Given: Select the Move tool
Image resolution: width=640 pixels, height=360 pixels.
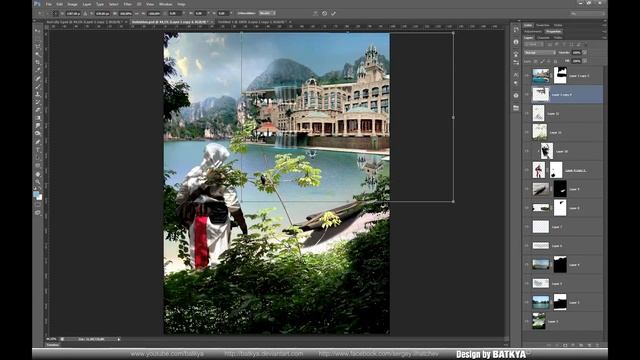Looking at the screenshot, I should click(38, 31).
